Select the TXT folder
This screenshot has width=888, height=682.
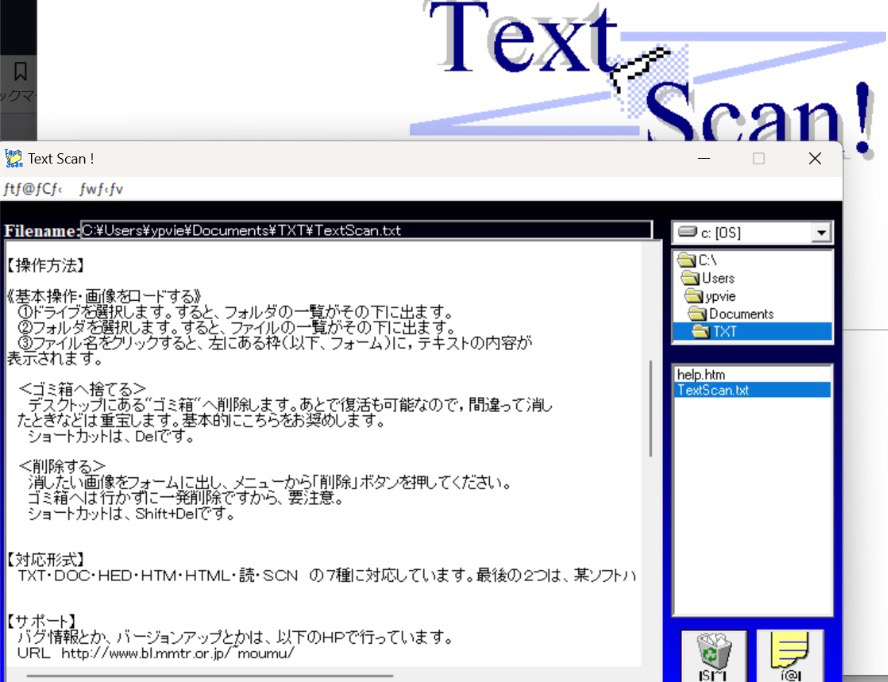point(752,331)
